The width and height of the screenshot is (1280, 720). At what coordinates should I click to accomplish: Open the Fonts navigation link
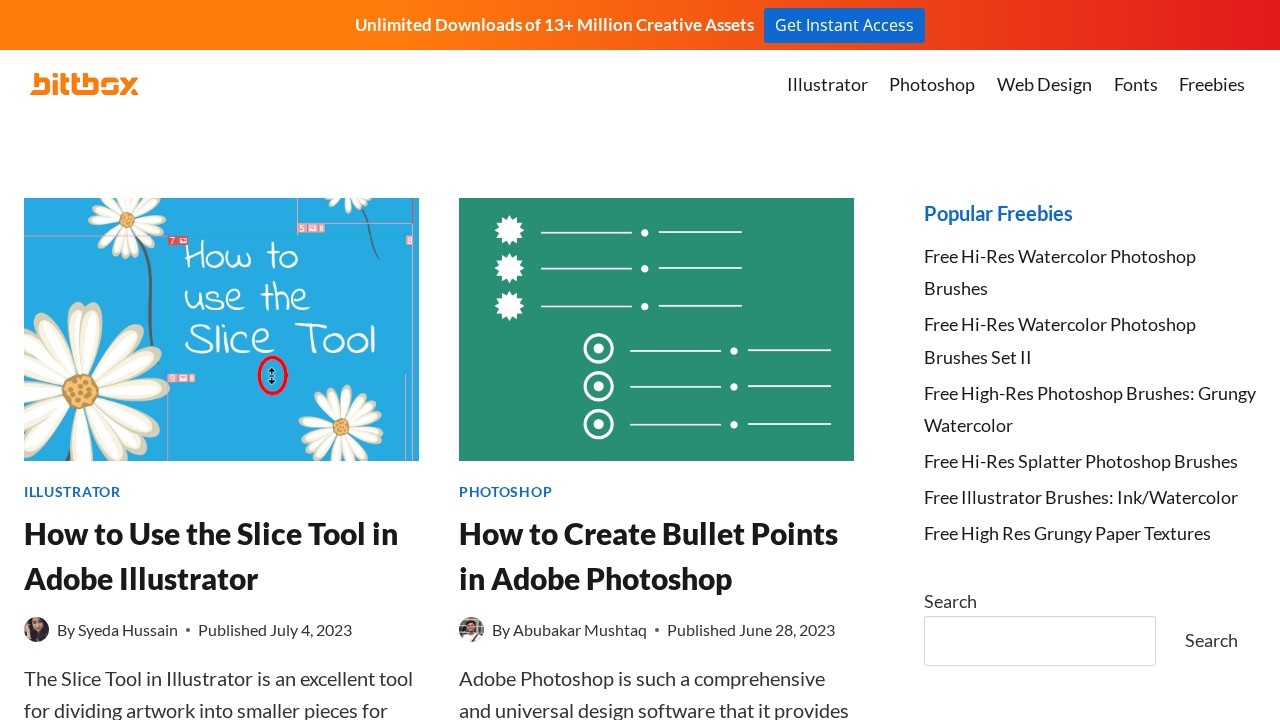click(x=1135, y=85)
